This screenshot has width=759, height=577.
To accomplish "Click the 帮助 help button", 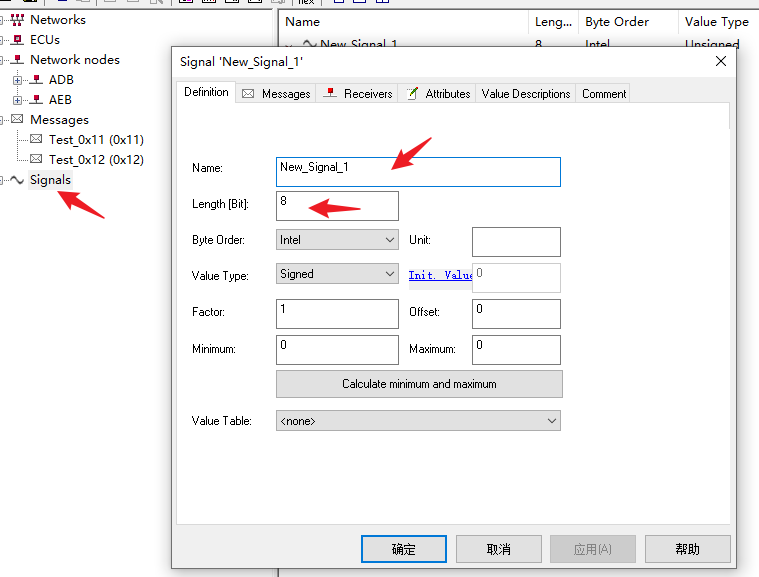I will tap(687, 549).
